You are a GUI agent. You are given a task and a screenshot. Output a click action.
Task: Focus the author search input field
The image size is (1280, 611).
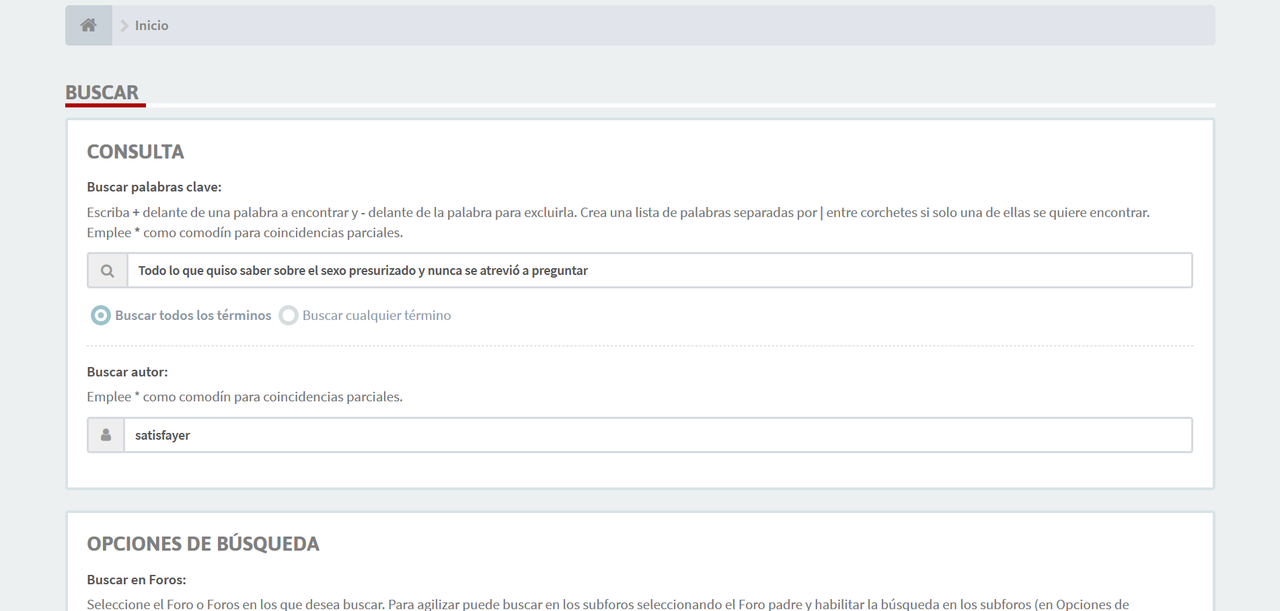(x=658, y=435)
